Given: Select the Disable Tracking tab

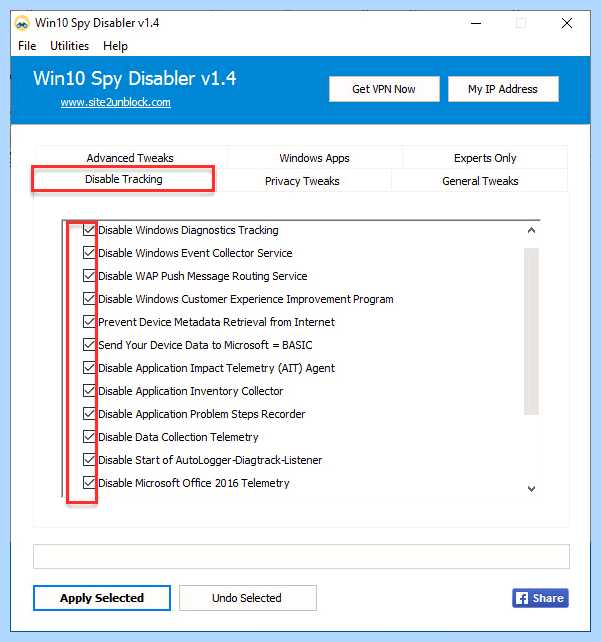Looking at the screenshot, I should click(x=123, y=179).
